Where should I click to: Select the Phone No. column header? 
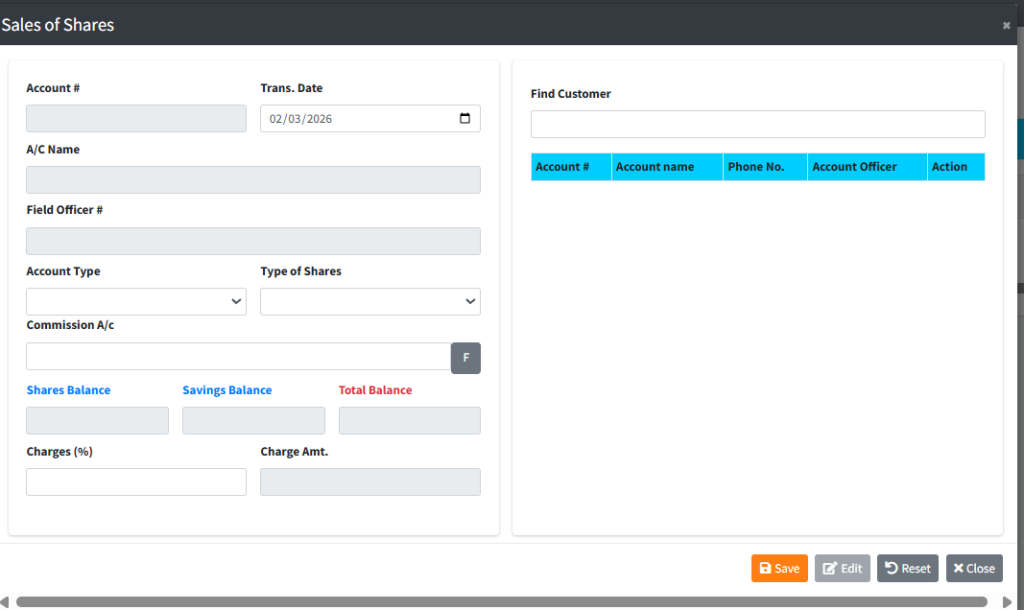(764, 167)
